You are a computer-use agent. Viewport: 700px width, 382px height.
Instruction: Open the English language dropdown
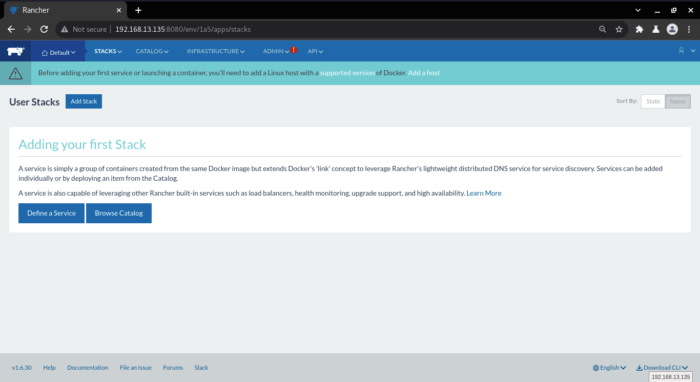tap(609, 368)
